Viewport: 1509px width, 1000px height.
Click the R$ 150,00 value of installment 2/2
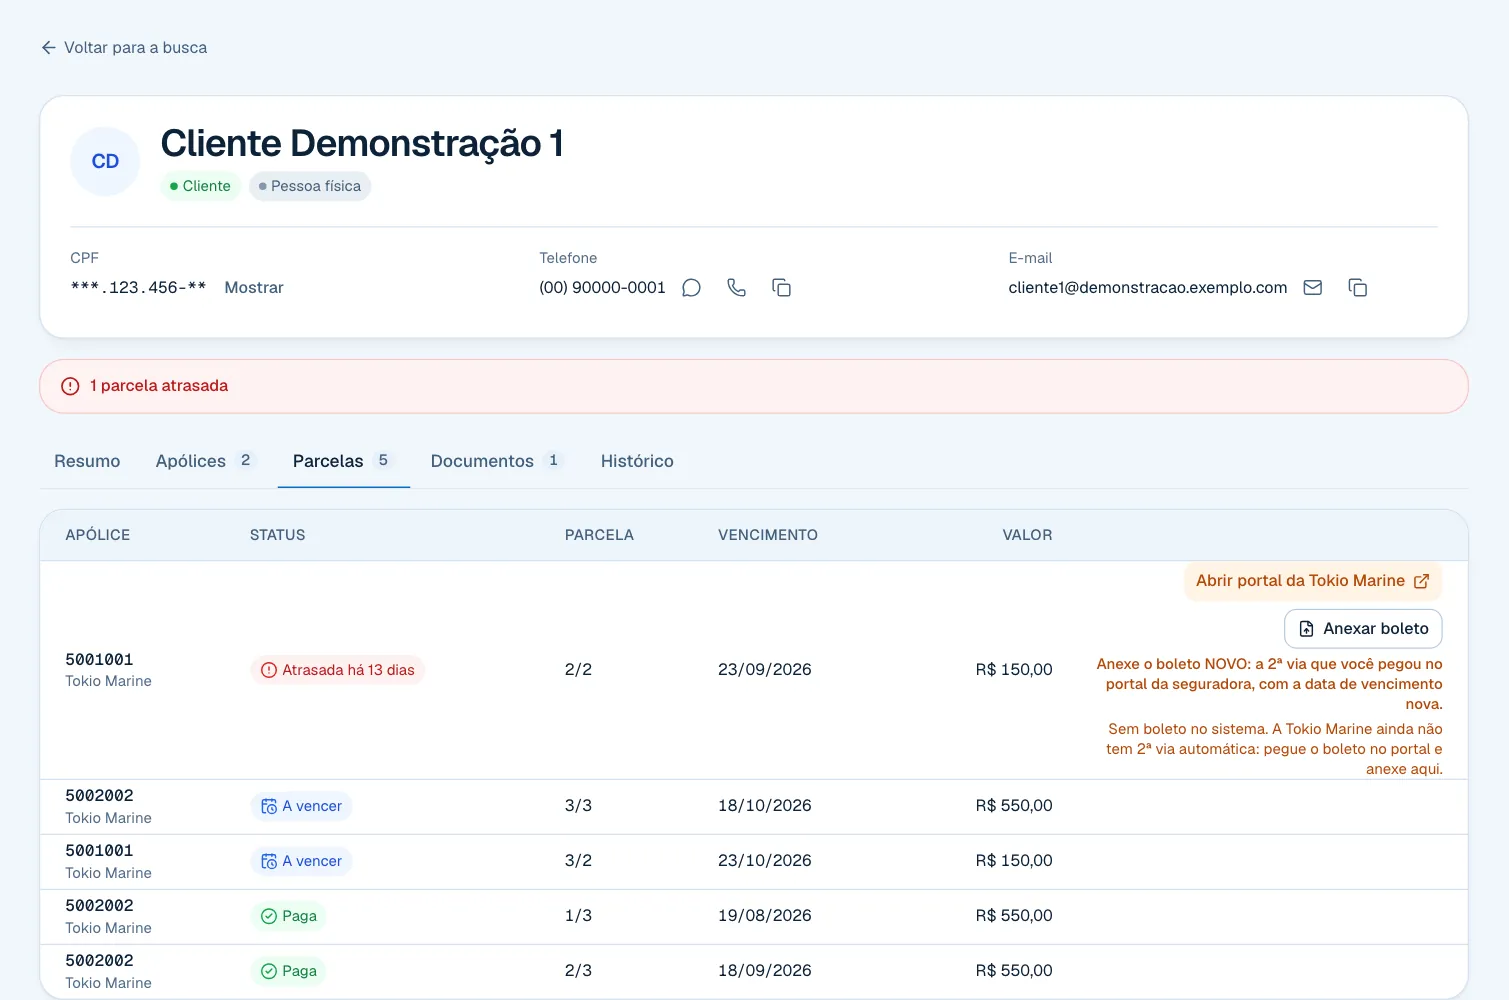[1014, 670]
